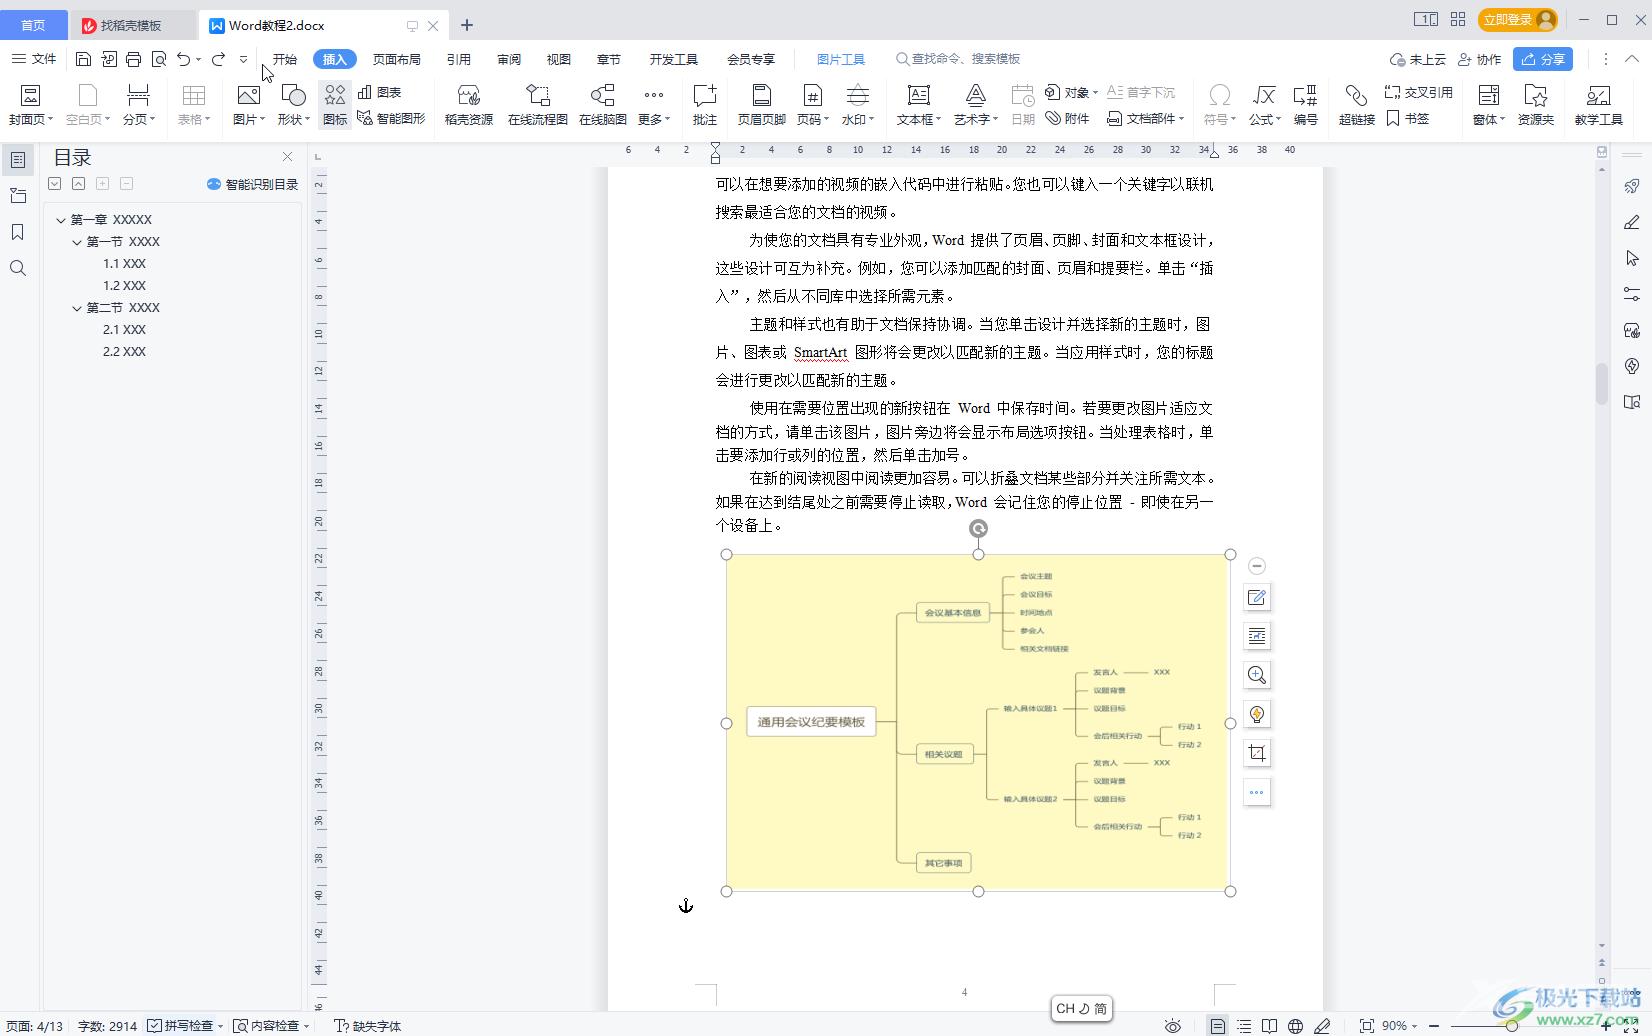Viewport: 1652px width, 1036px height.
Task: Collapse the ribbon with the top-right chevron
Action: (x=1631, y=59)
